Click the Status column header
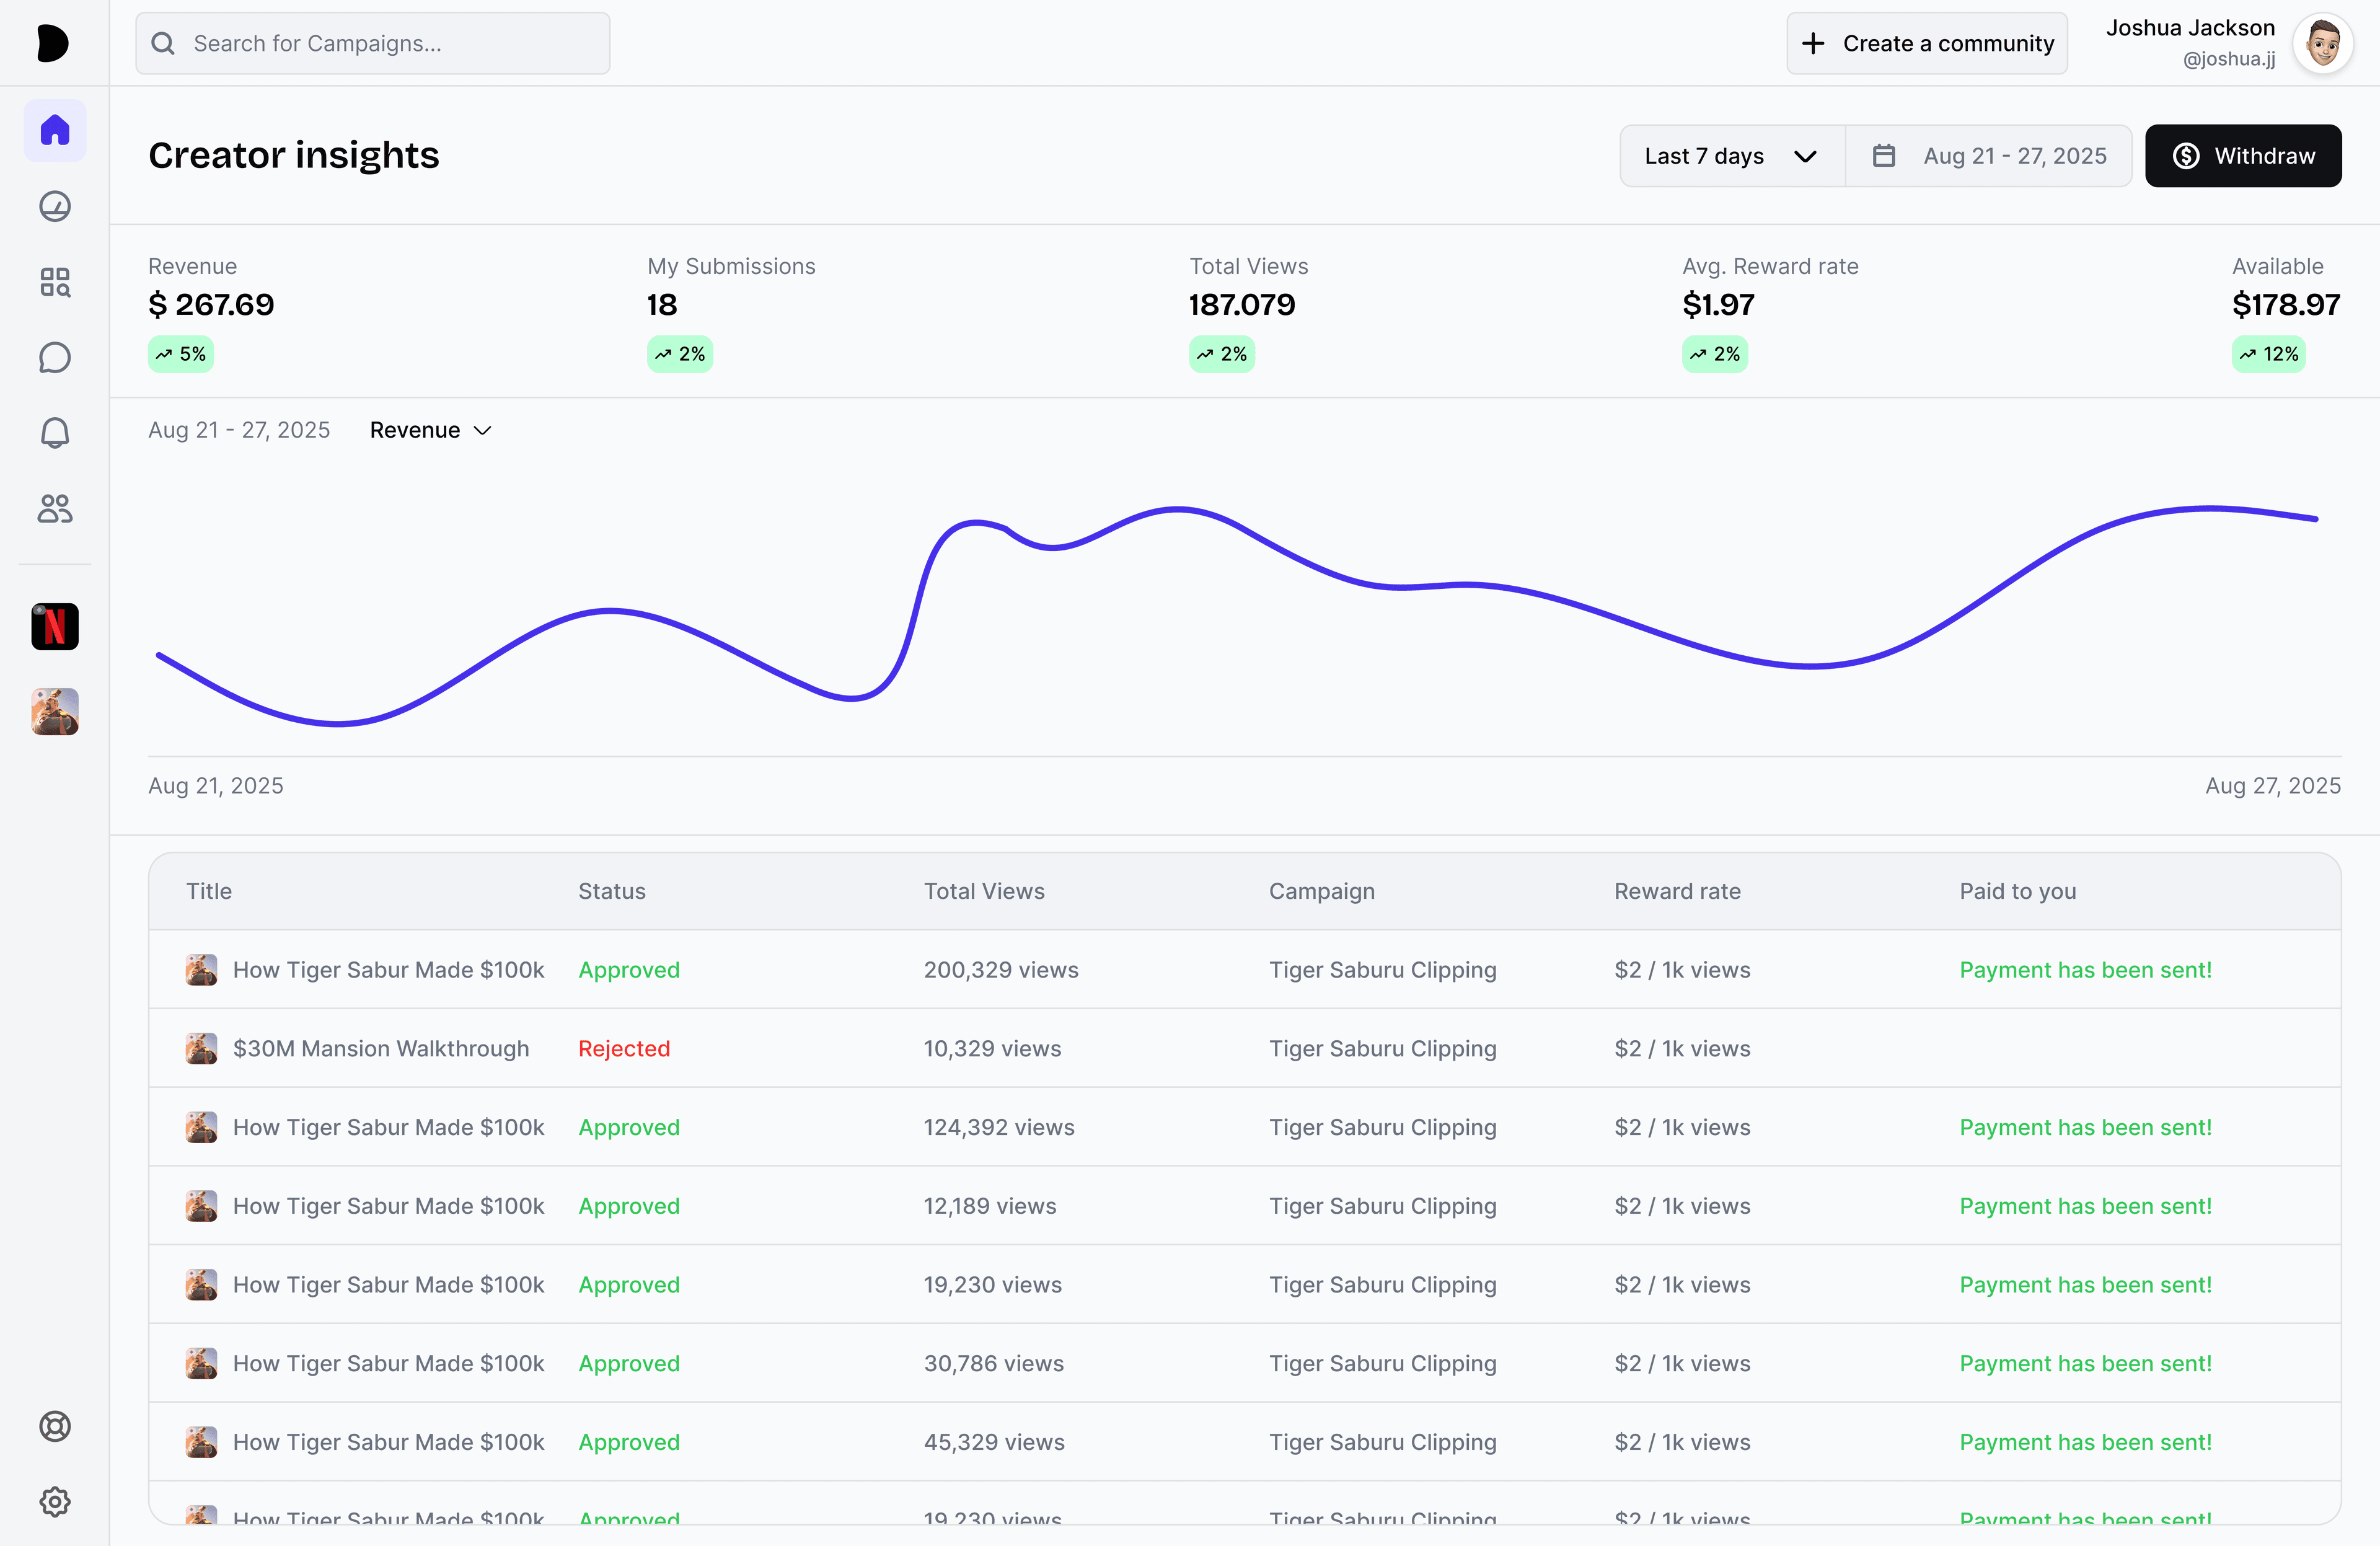The width and height of the screenshot is (2380, 1546). (x=611, y=891)
